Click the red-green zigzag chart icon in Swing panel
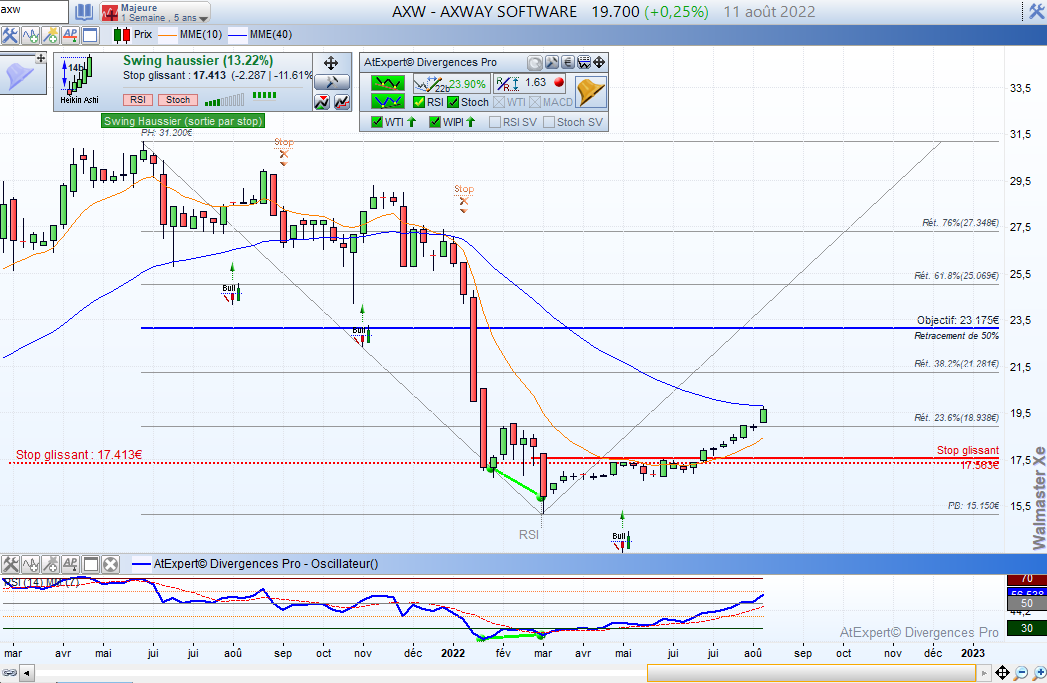This screenshot has height=683, width=1047. point(322,102)
